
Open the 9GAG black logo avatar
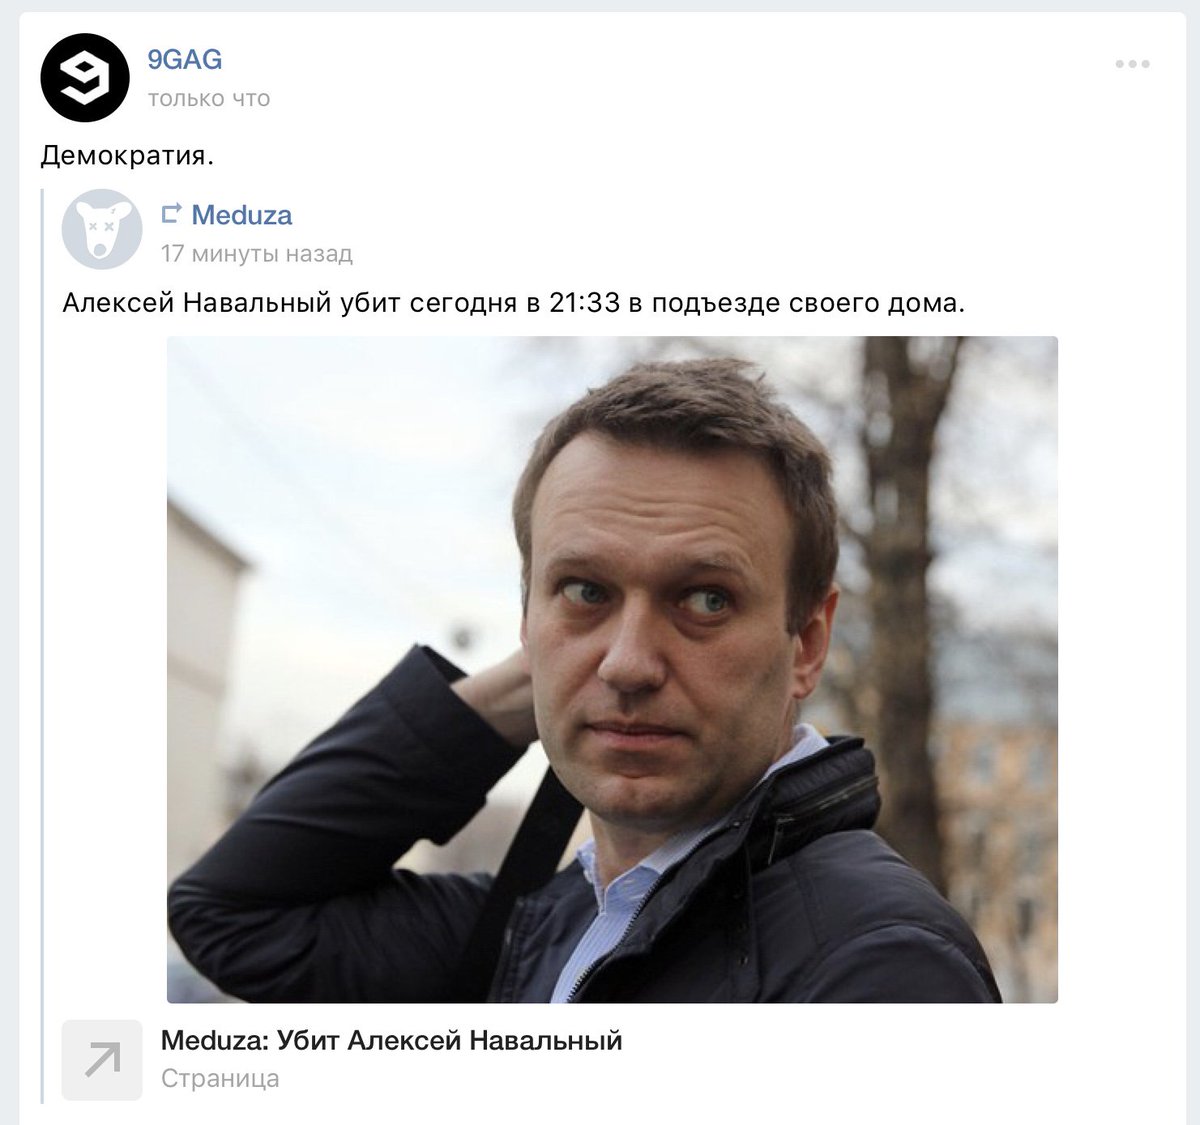[85, 78]
